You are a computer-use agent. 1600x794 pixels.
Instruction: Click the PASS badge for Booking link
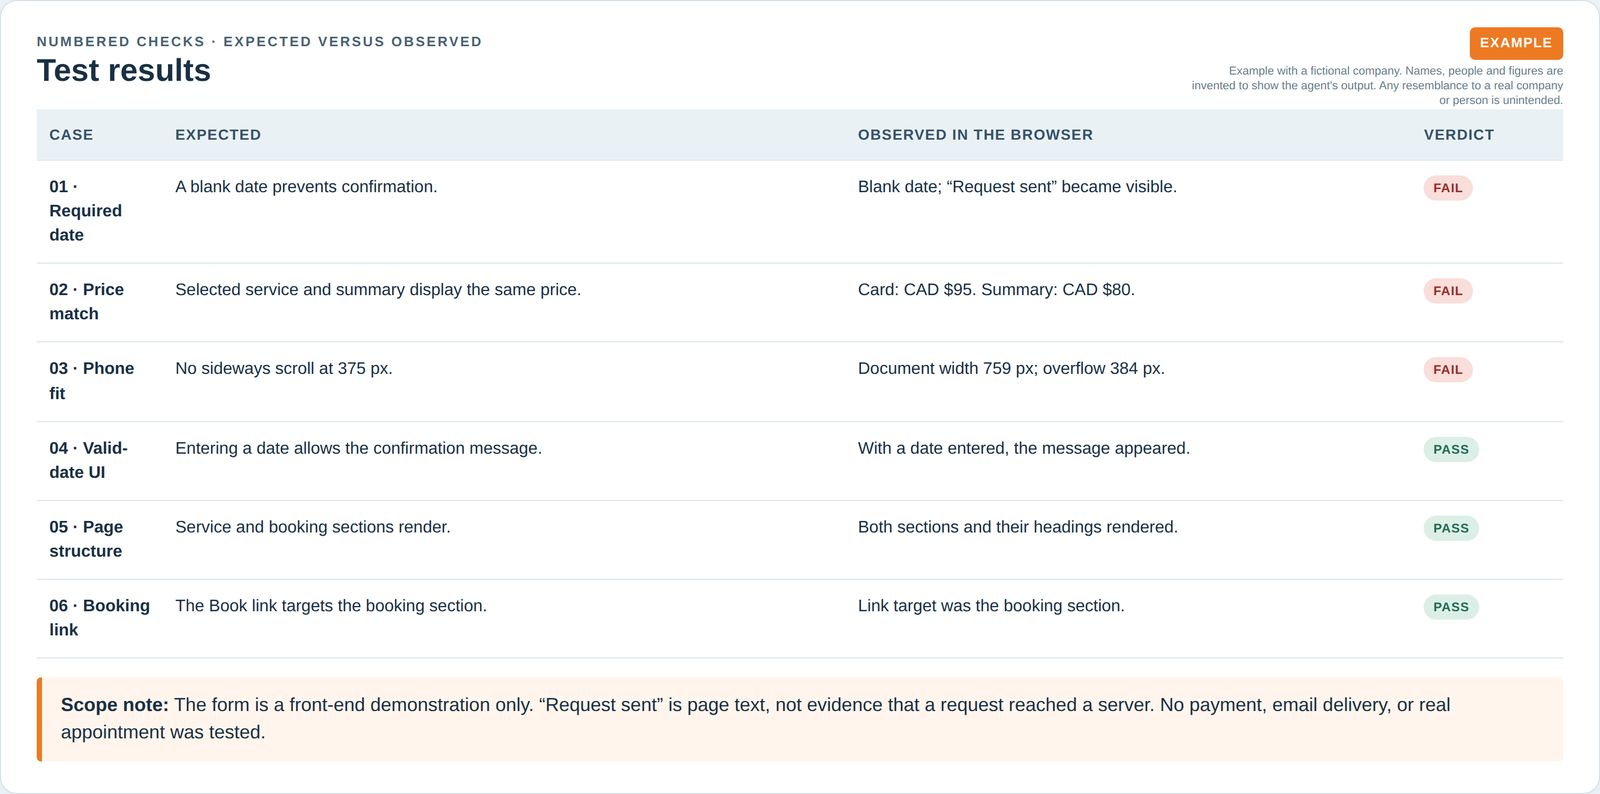click(1451, 607)
